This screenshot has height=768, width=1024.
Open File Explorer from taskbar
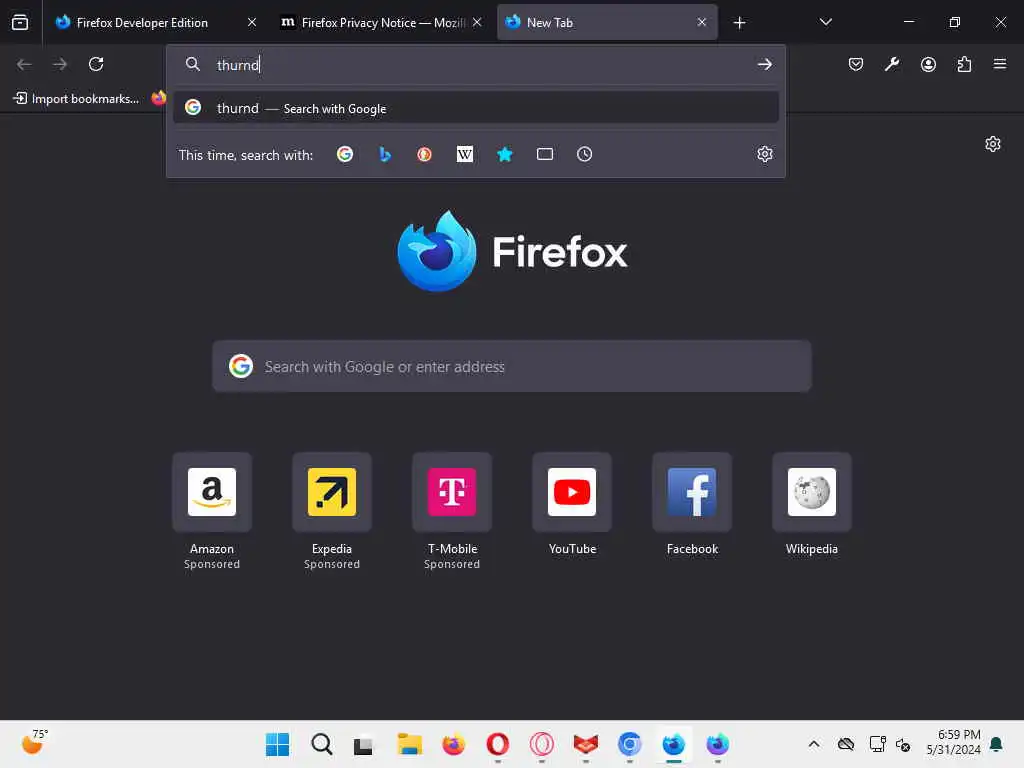[409, 744]
